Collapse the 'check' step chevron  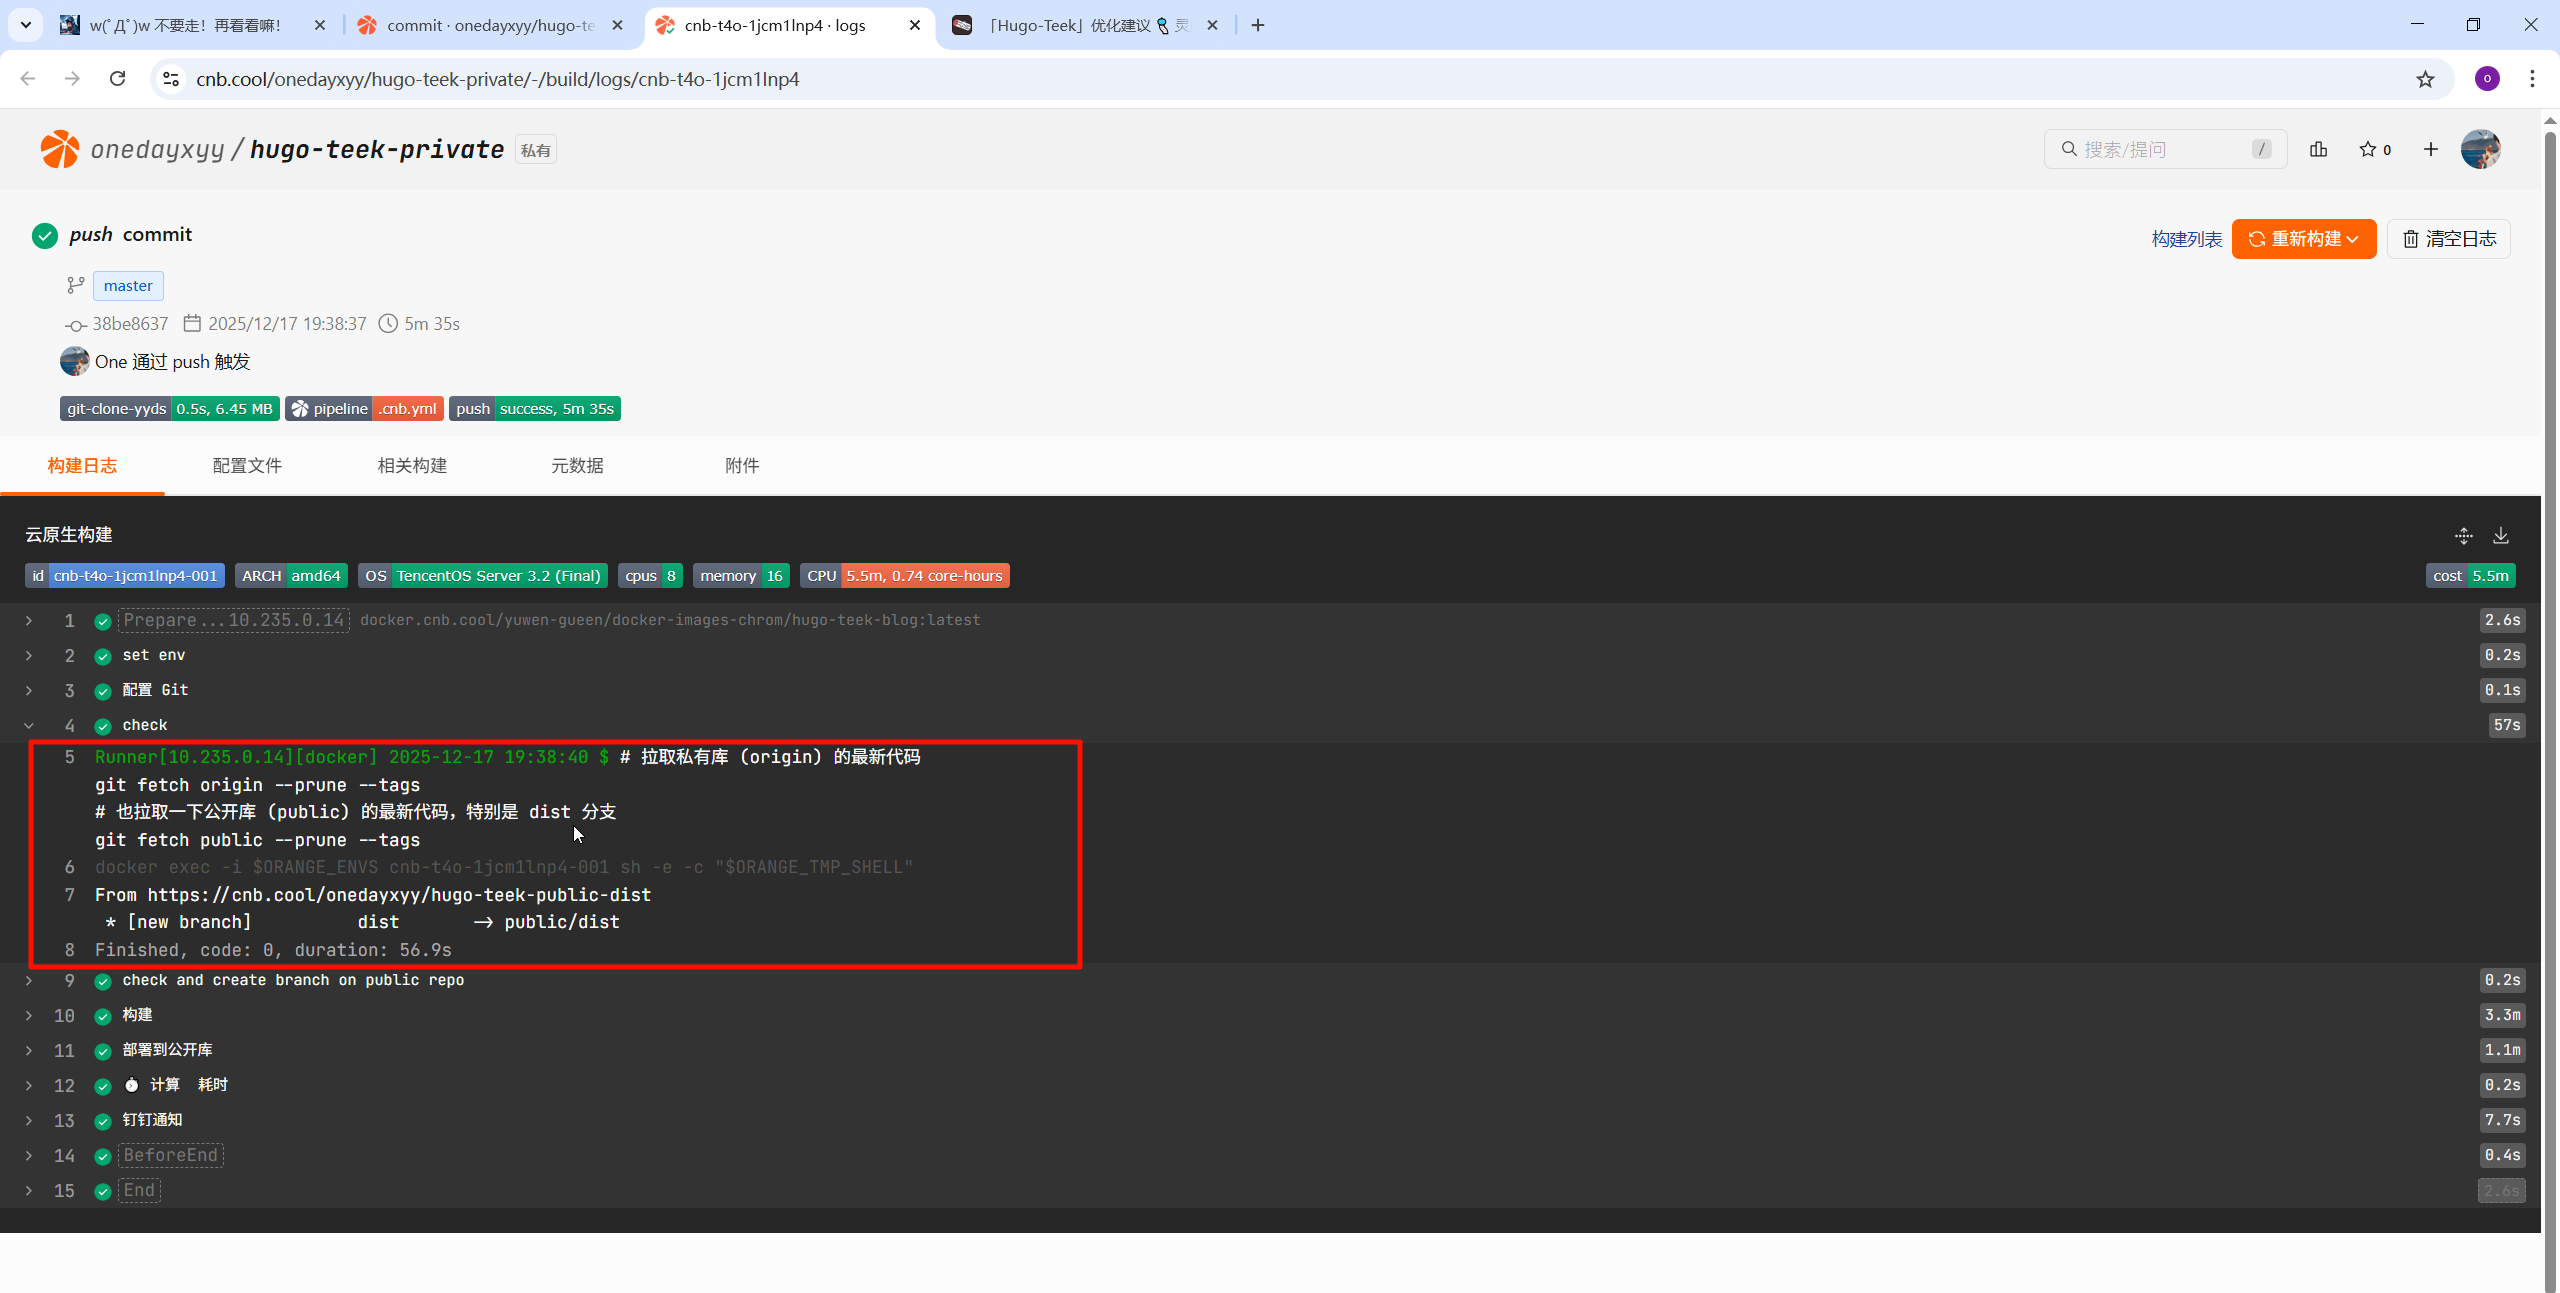(29, 725)
